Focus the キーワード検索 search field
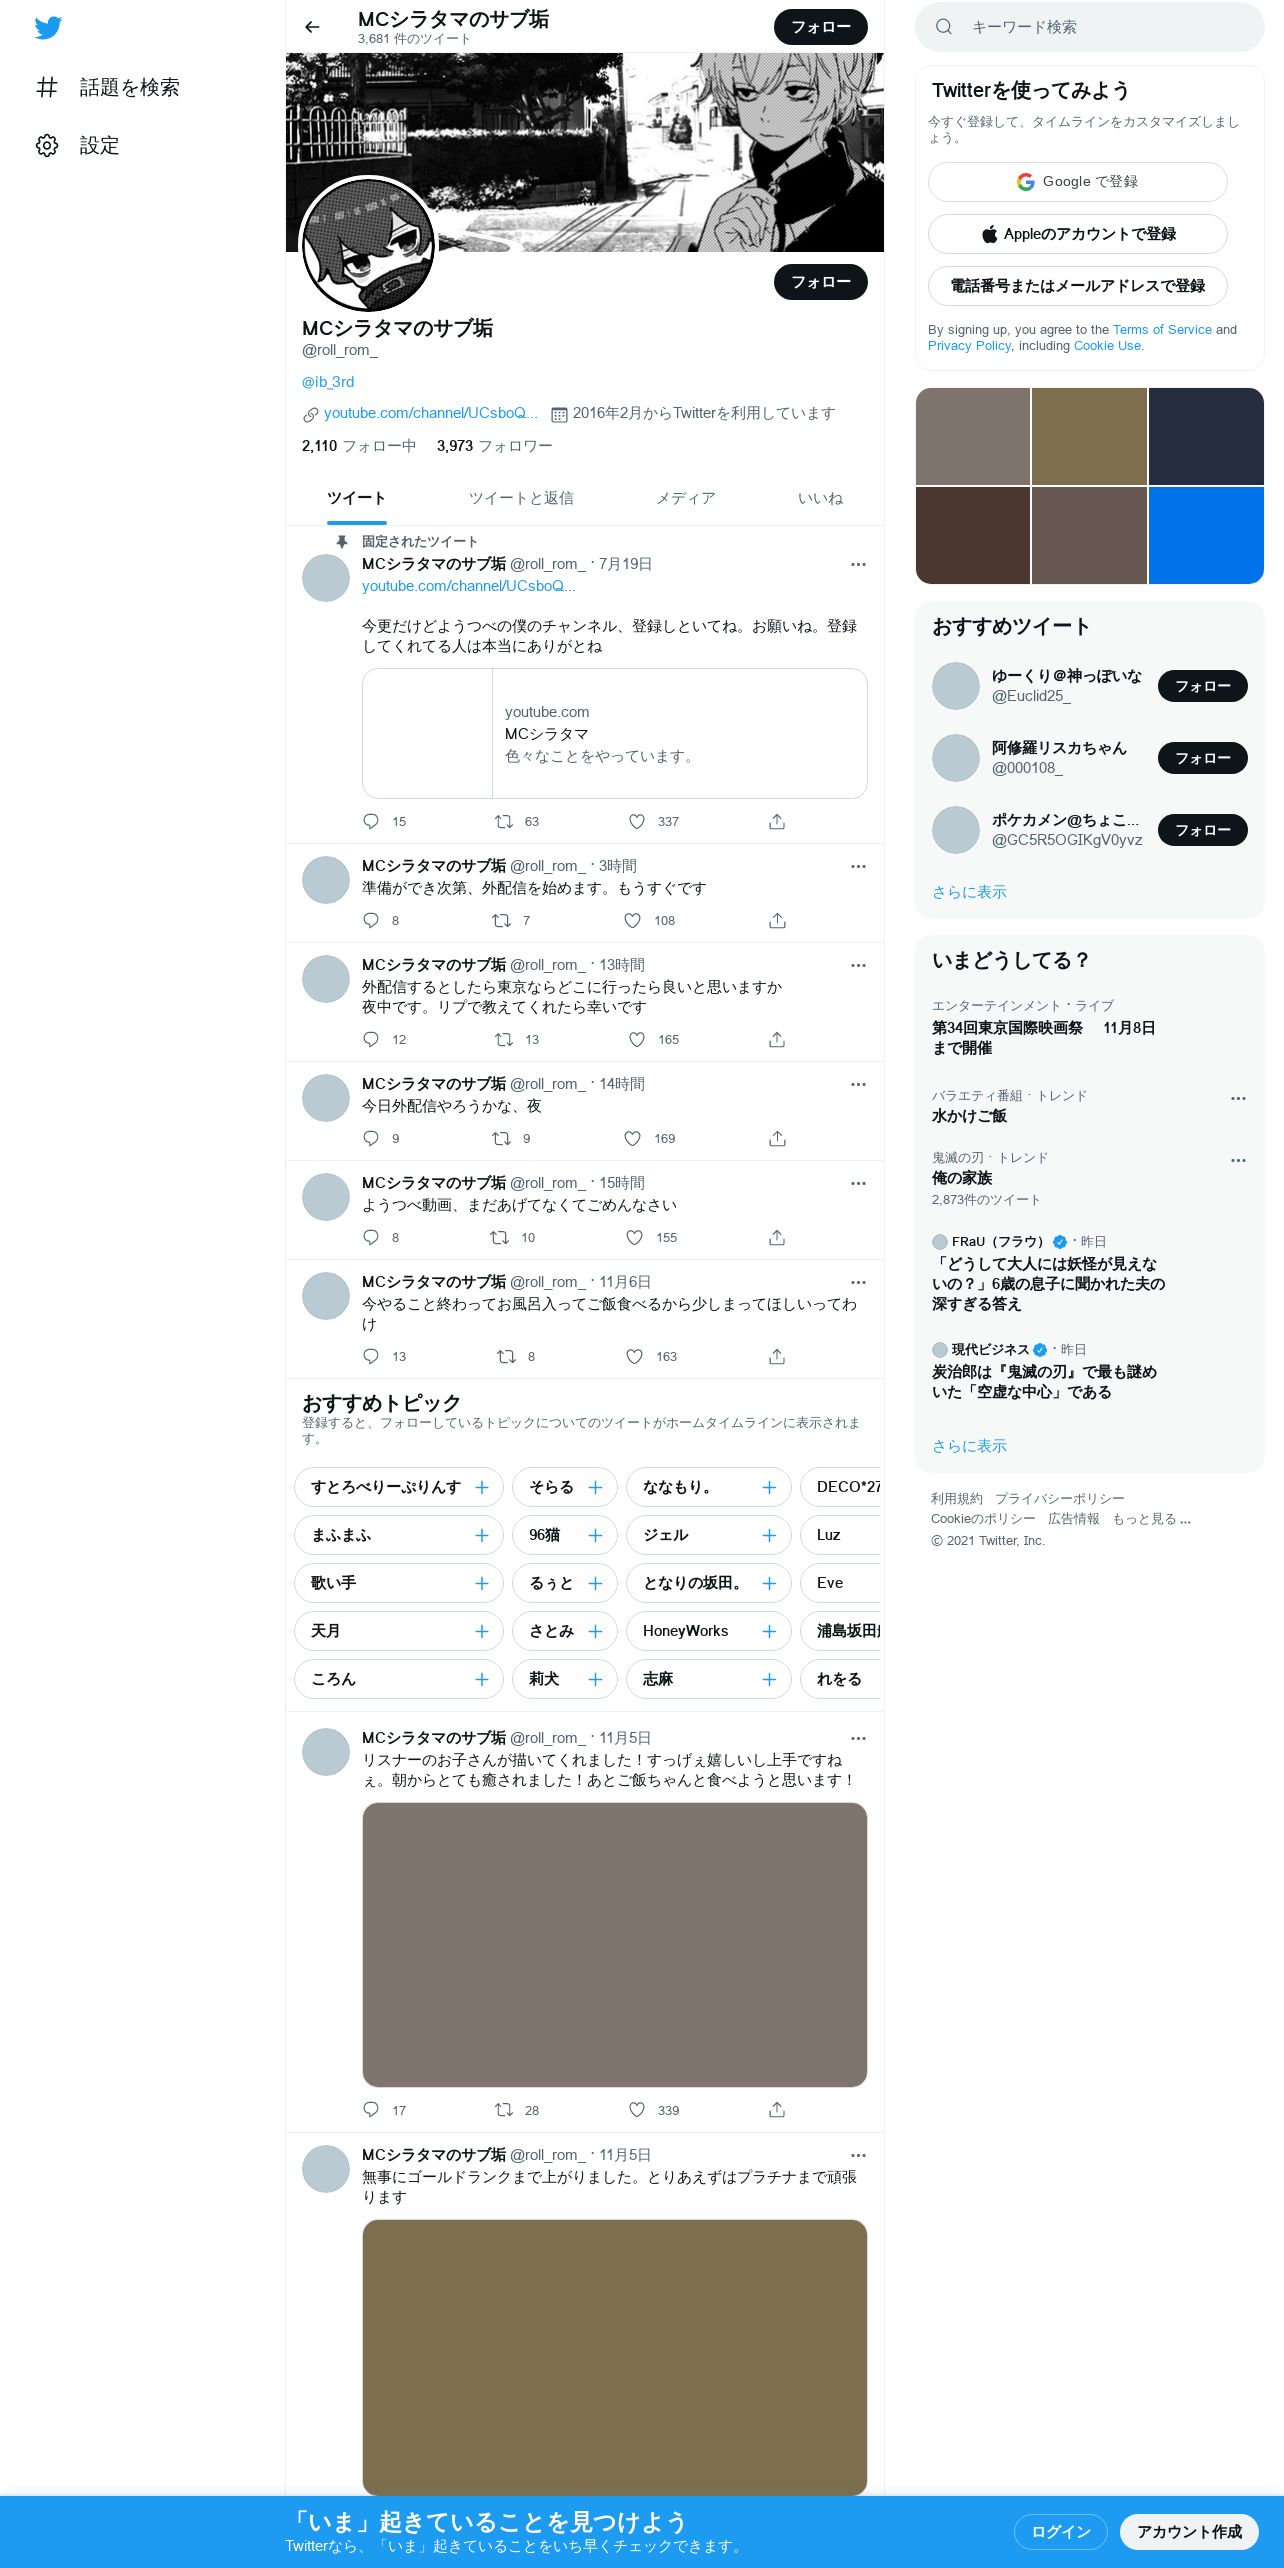 (x=1090, y=27)
